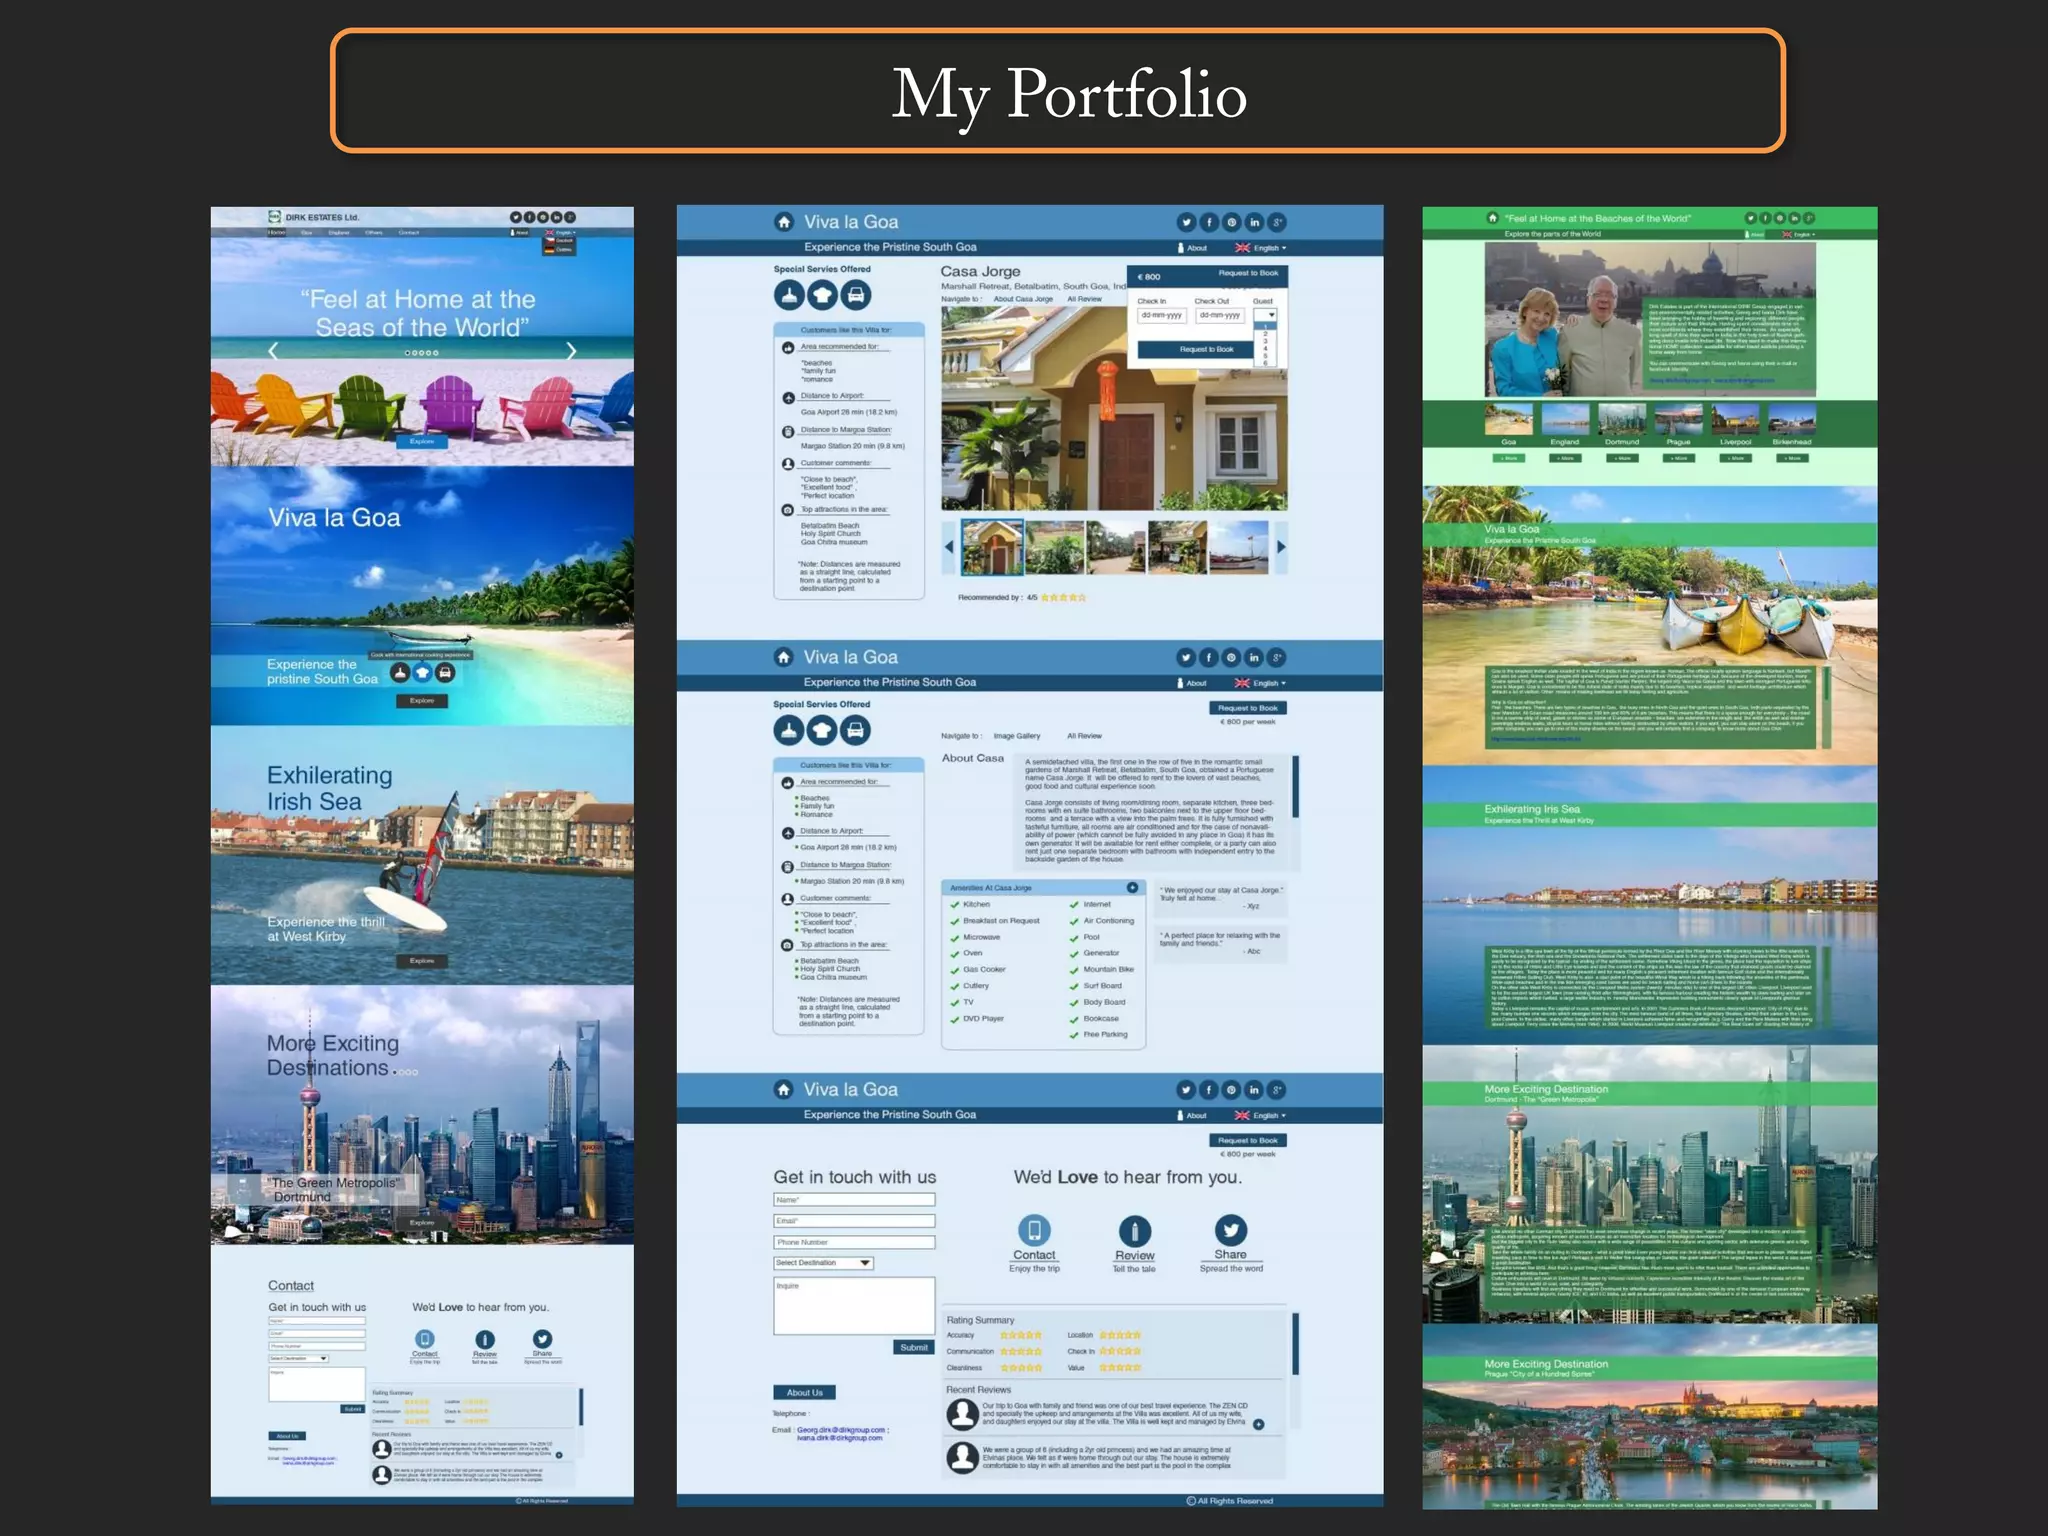Click the Kitchen checkmark in amenities list
This screenshot has width=2048, height=1536.
tap(955, 904)
